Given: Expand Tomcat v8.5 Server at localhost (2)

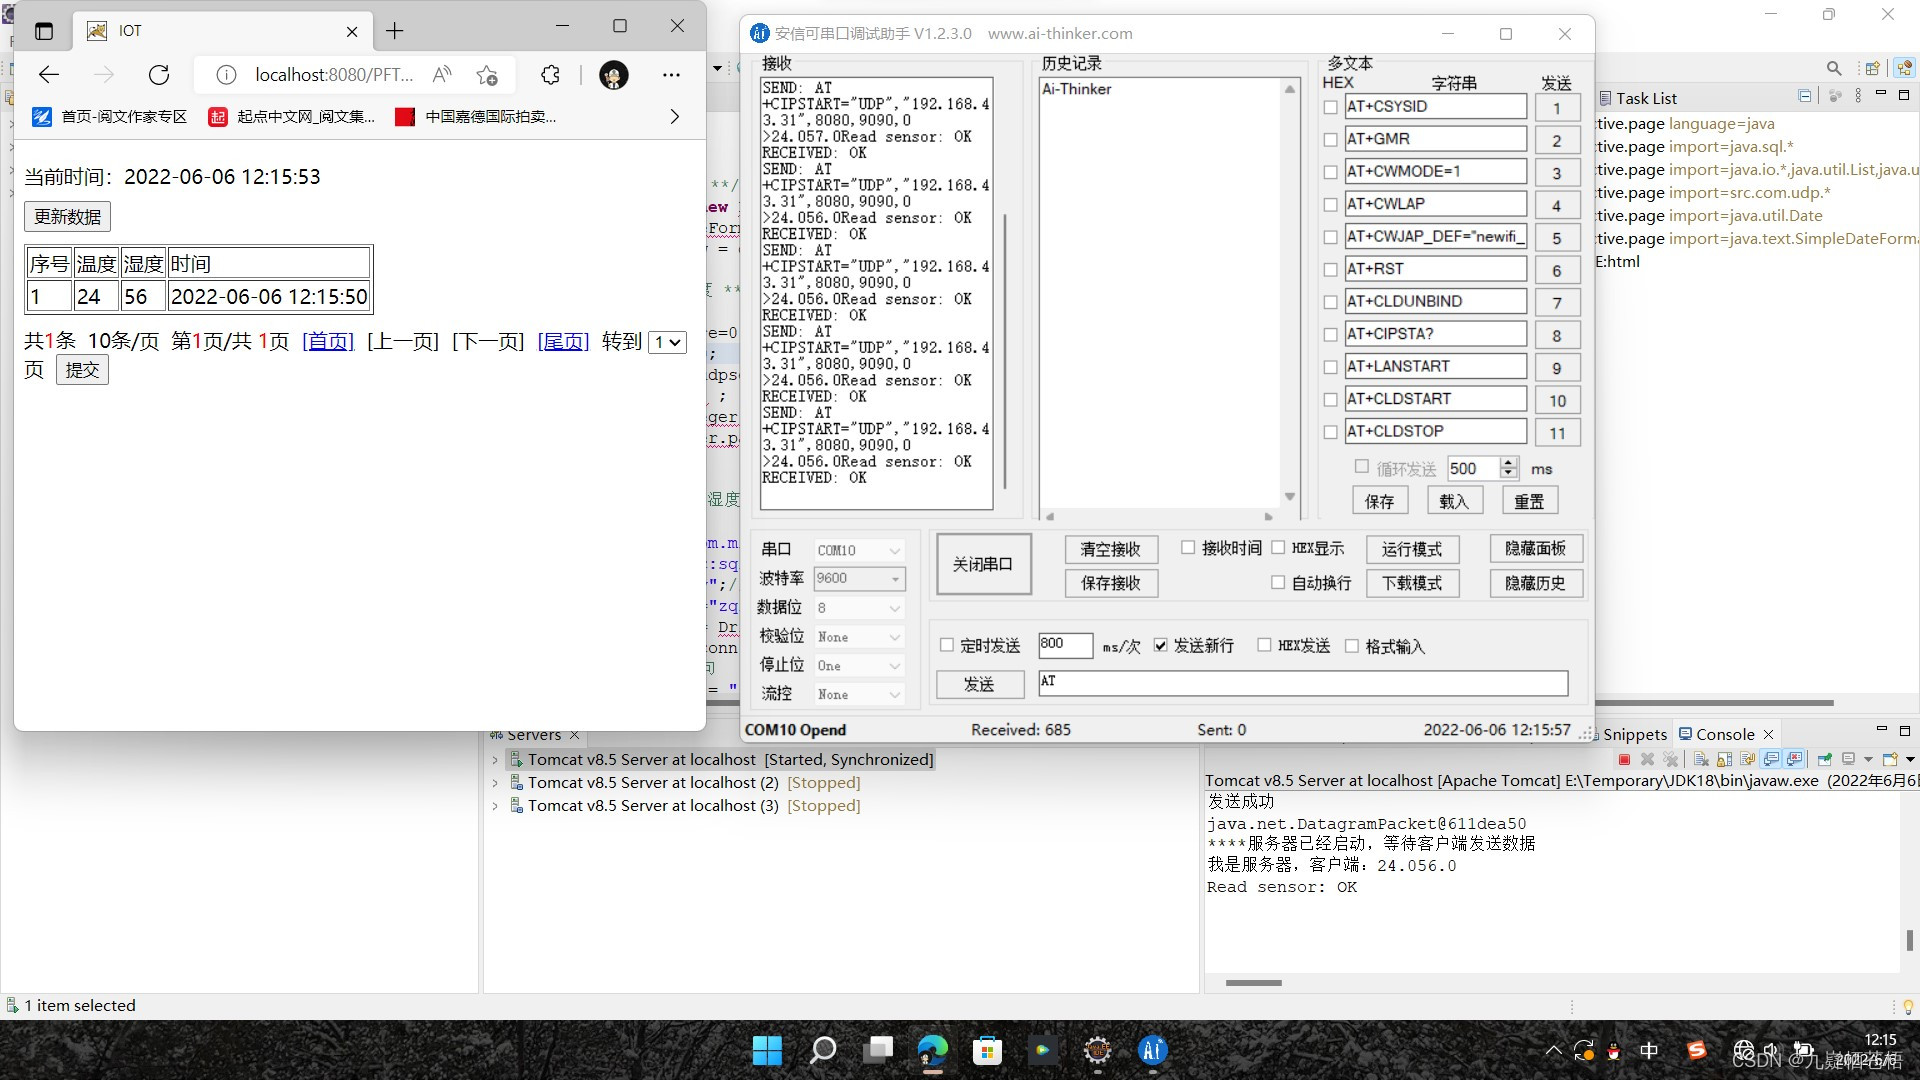Looking at the screenshot, I should (x=495, y=783).
